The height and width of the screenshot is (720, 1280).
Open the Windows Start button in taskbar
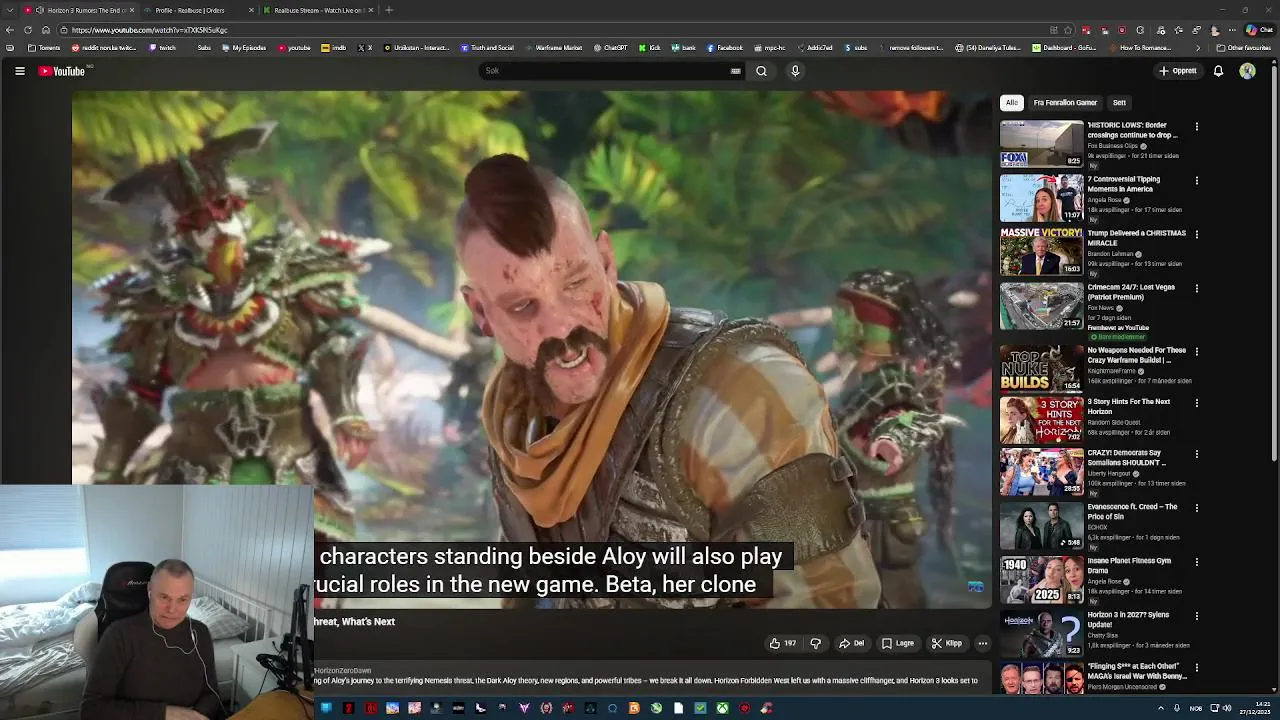[326, 708]
